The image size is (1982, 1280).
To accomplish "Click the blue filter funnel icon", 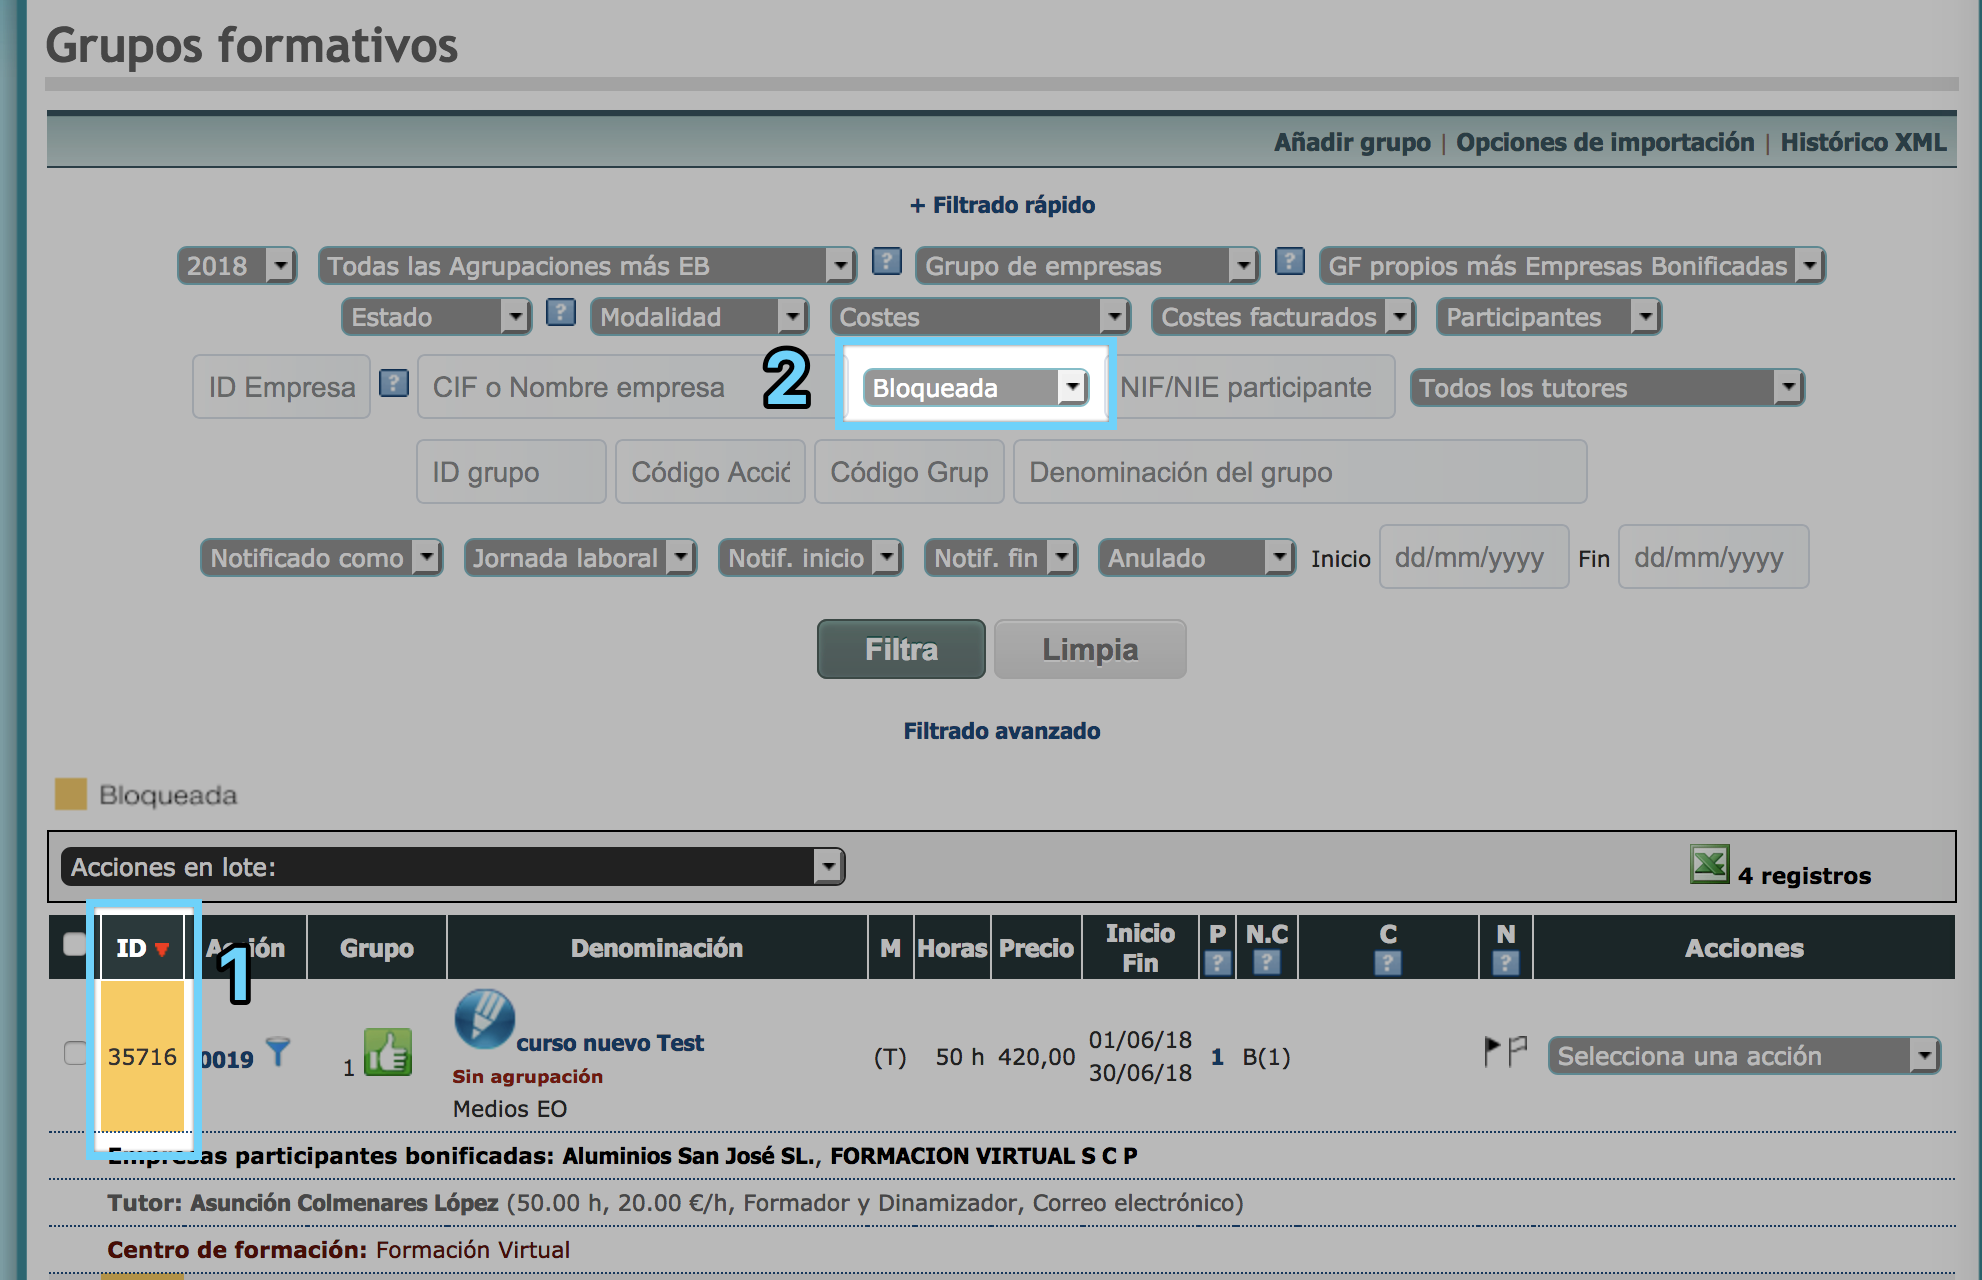I will [278, 1052].
